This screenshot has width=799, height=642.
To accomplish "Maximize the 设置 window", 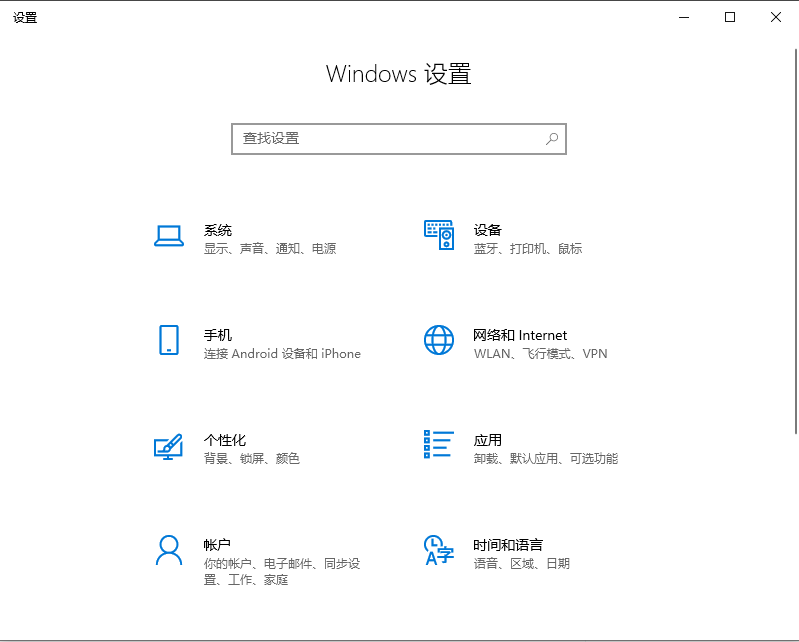I will coord(730,17).
